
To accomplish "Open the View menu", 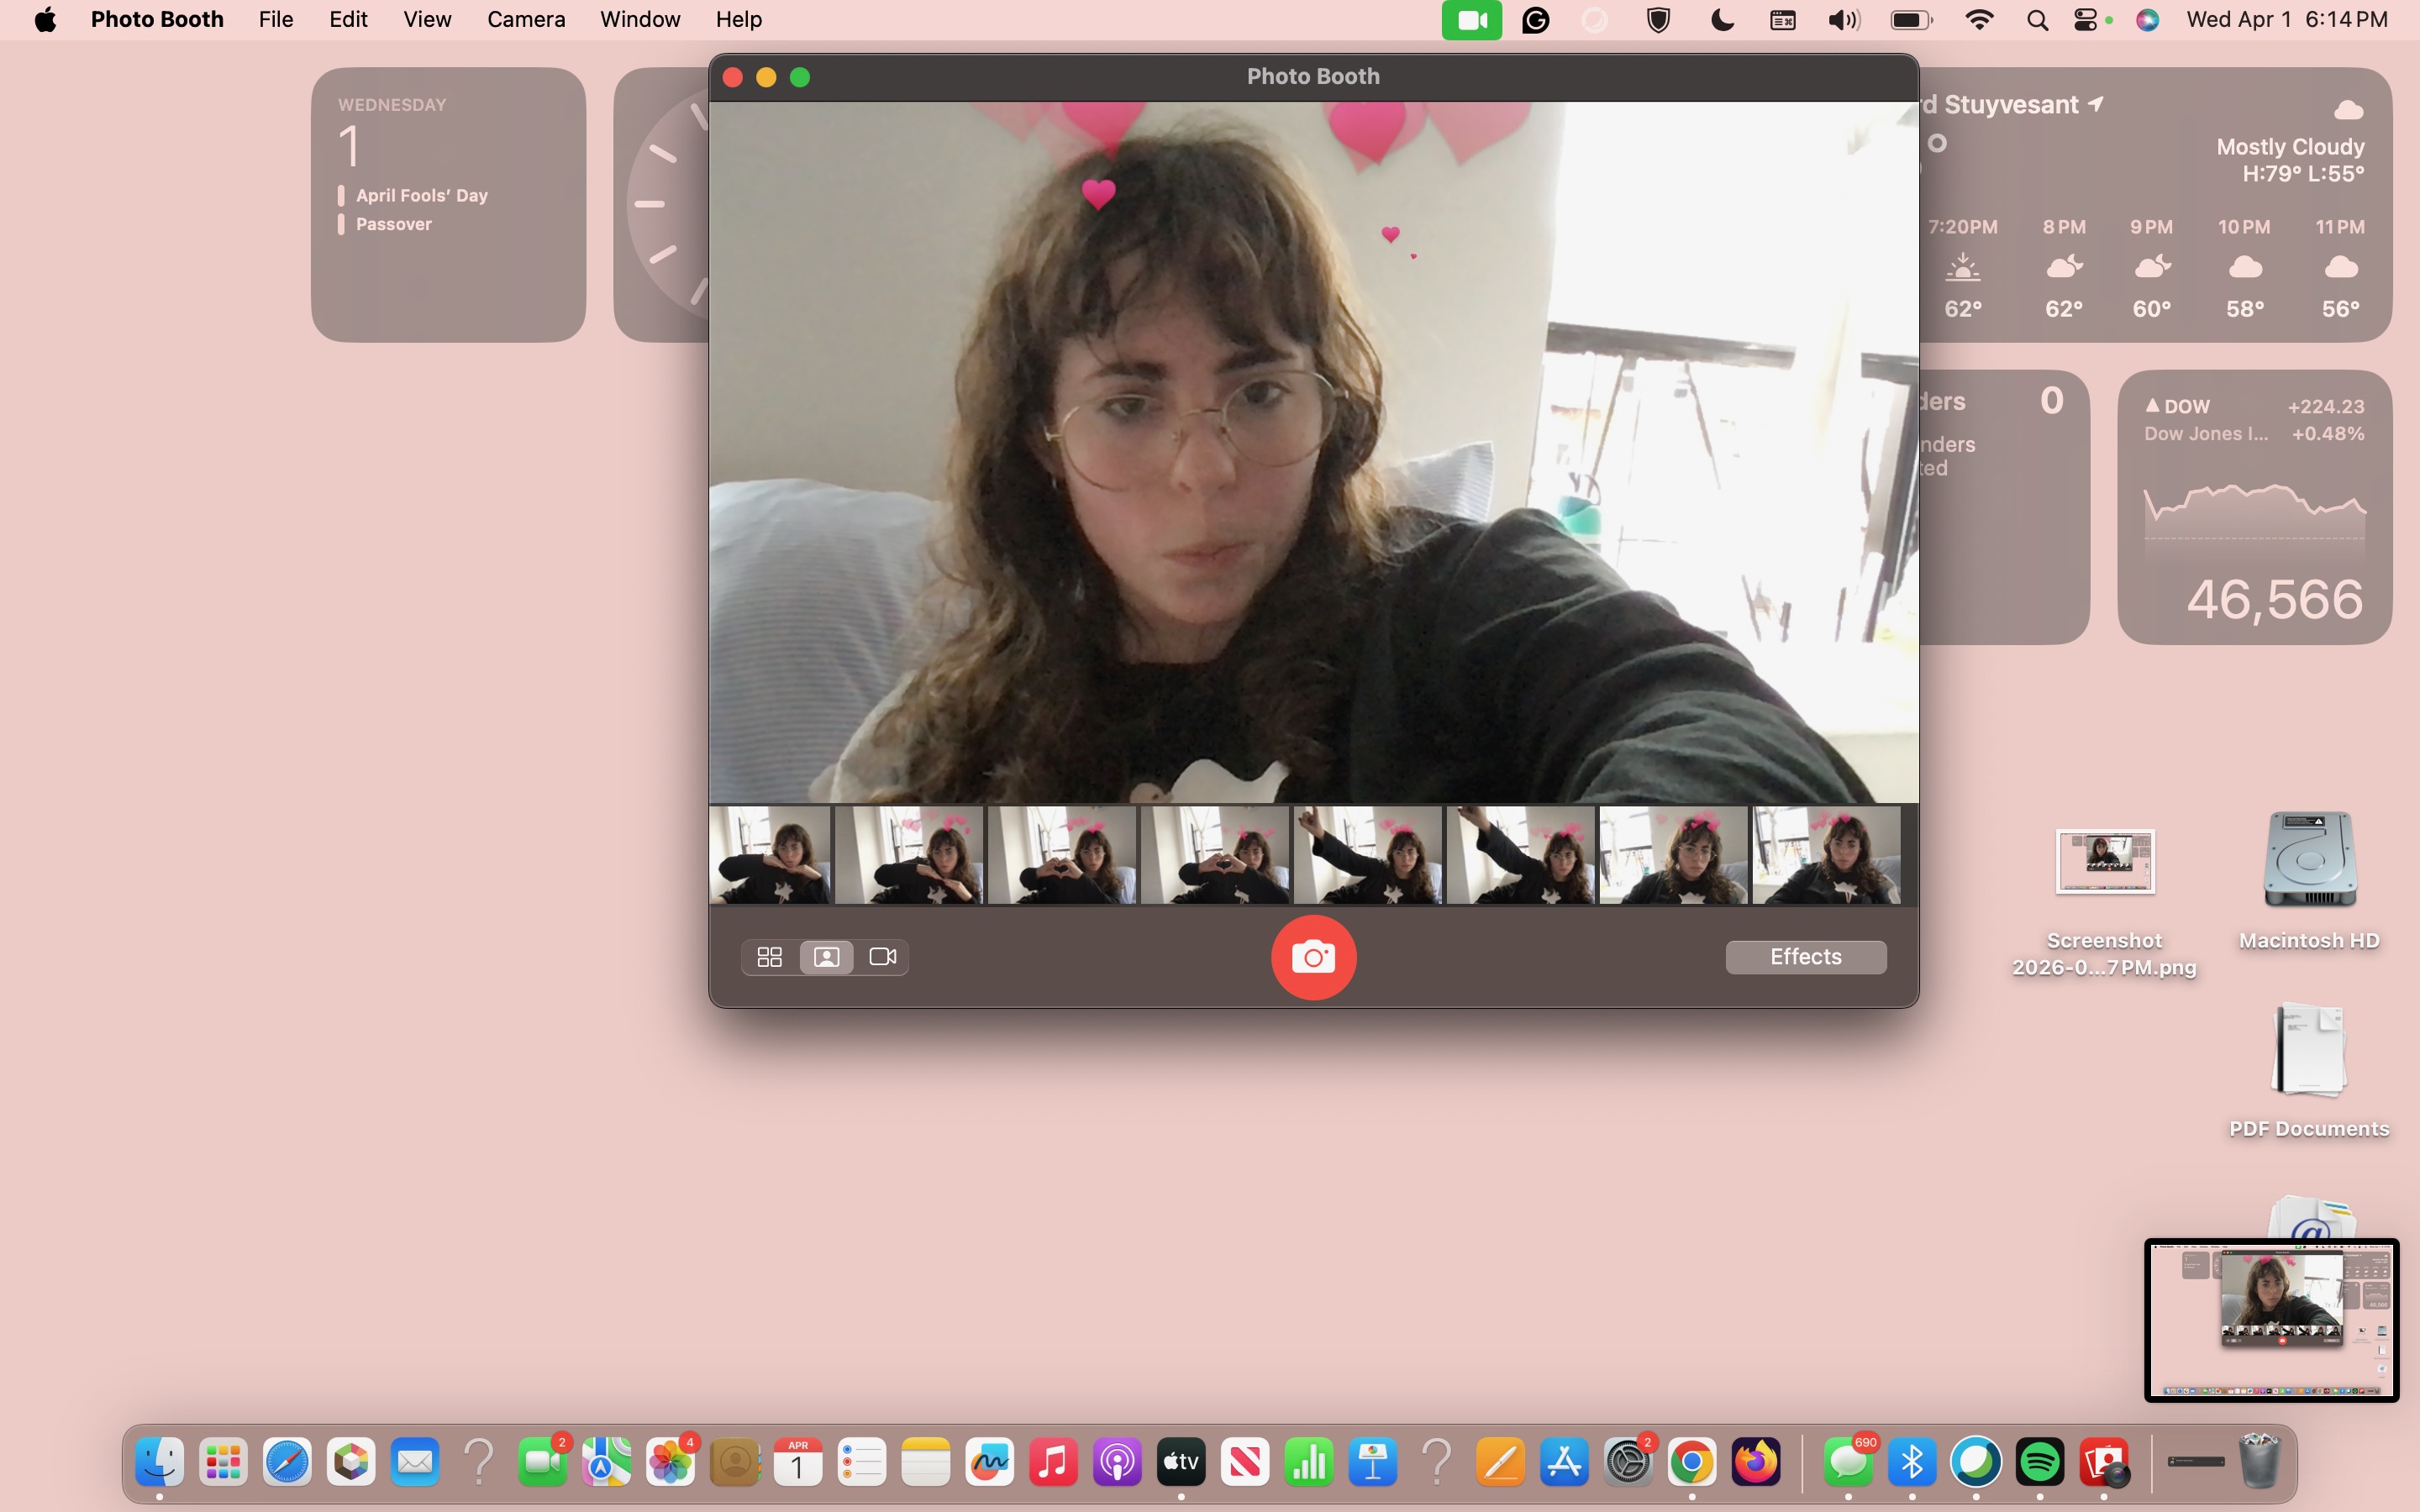I will point(425,19).
